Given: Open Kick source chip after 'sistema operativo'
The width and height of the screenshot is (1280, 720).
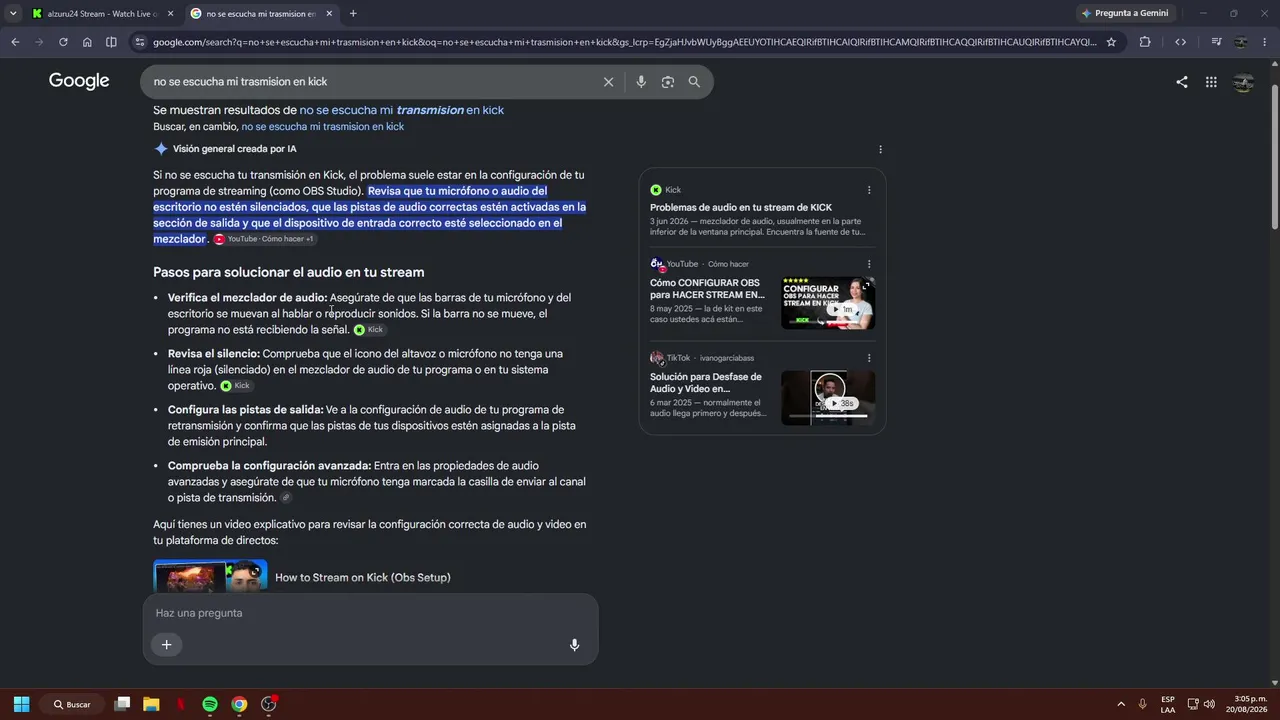Looking at the screenshot, I should [237, 386].
